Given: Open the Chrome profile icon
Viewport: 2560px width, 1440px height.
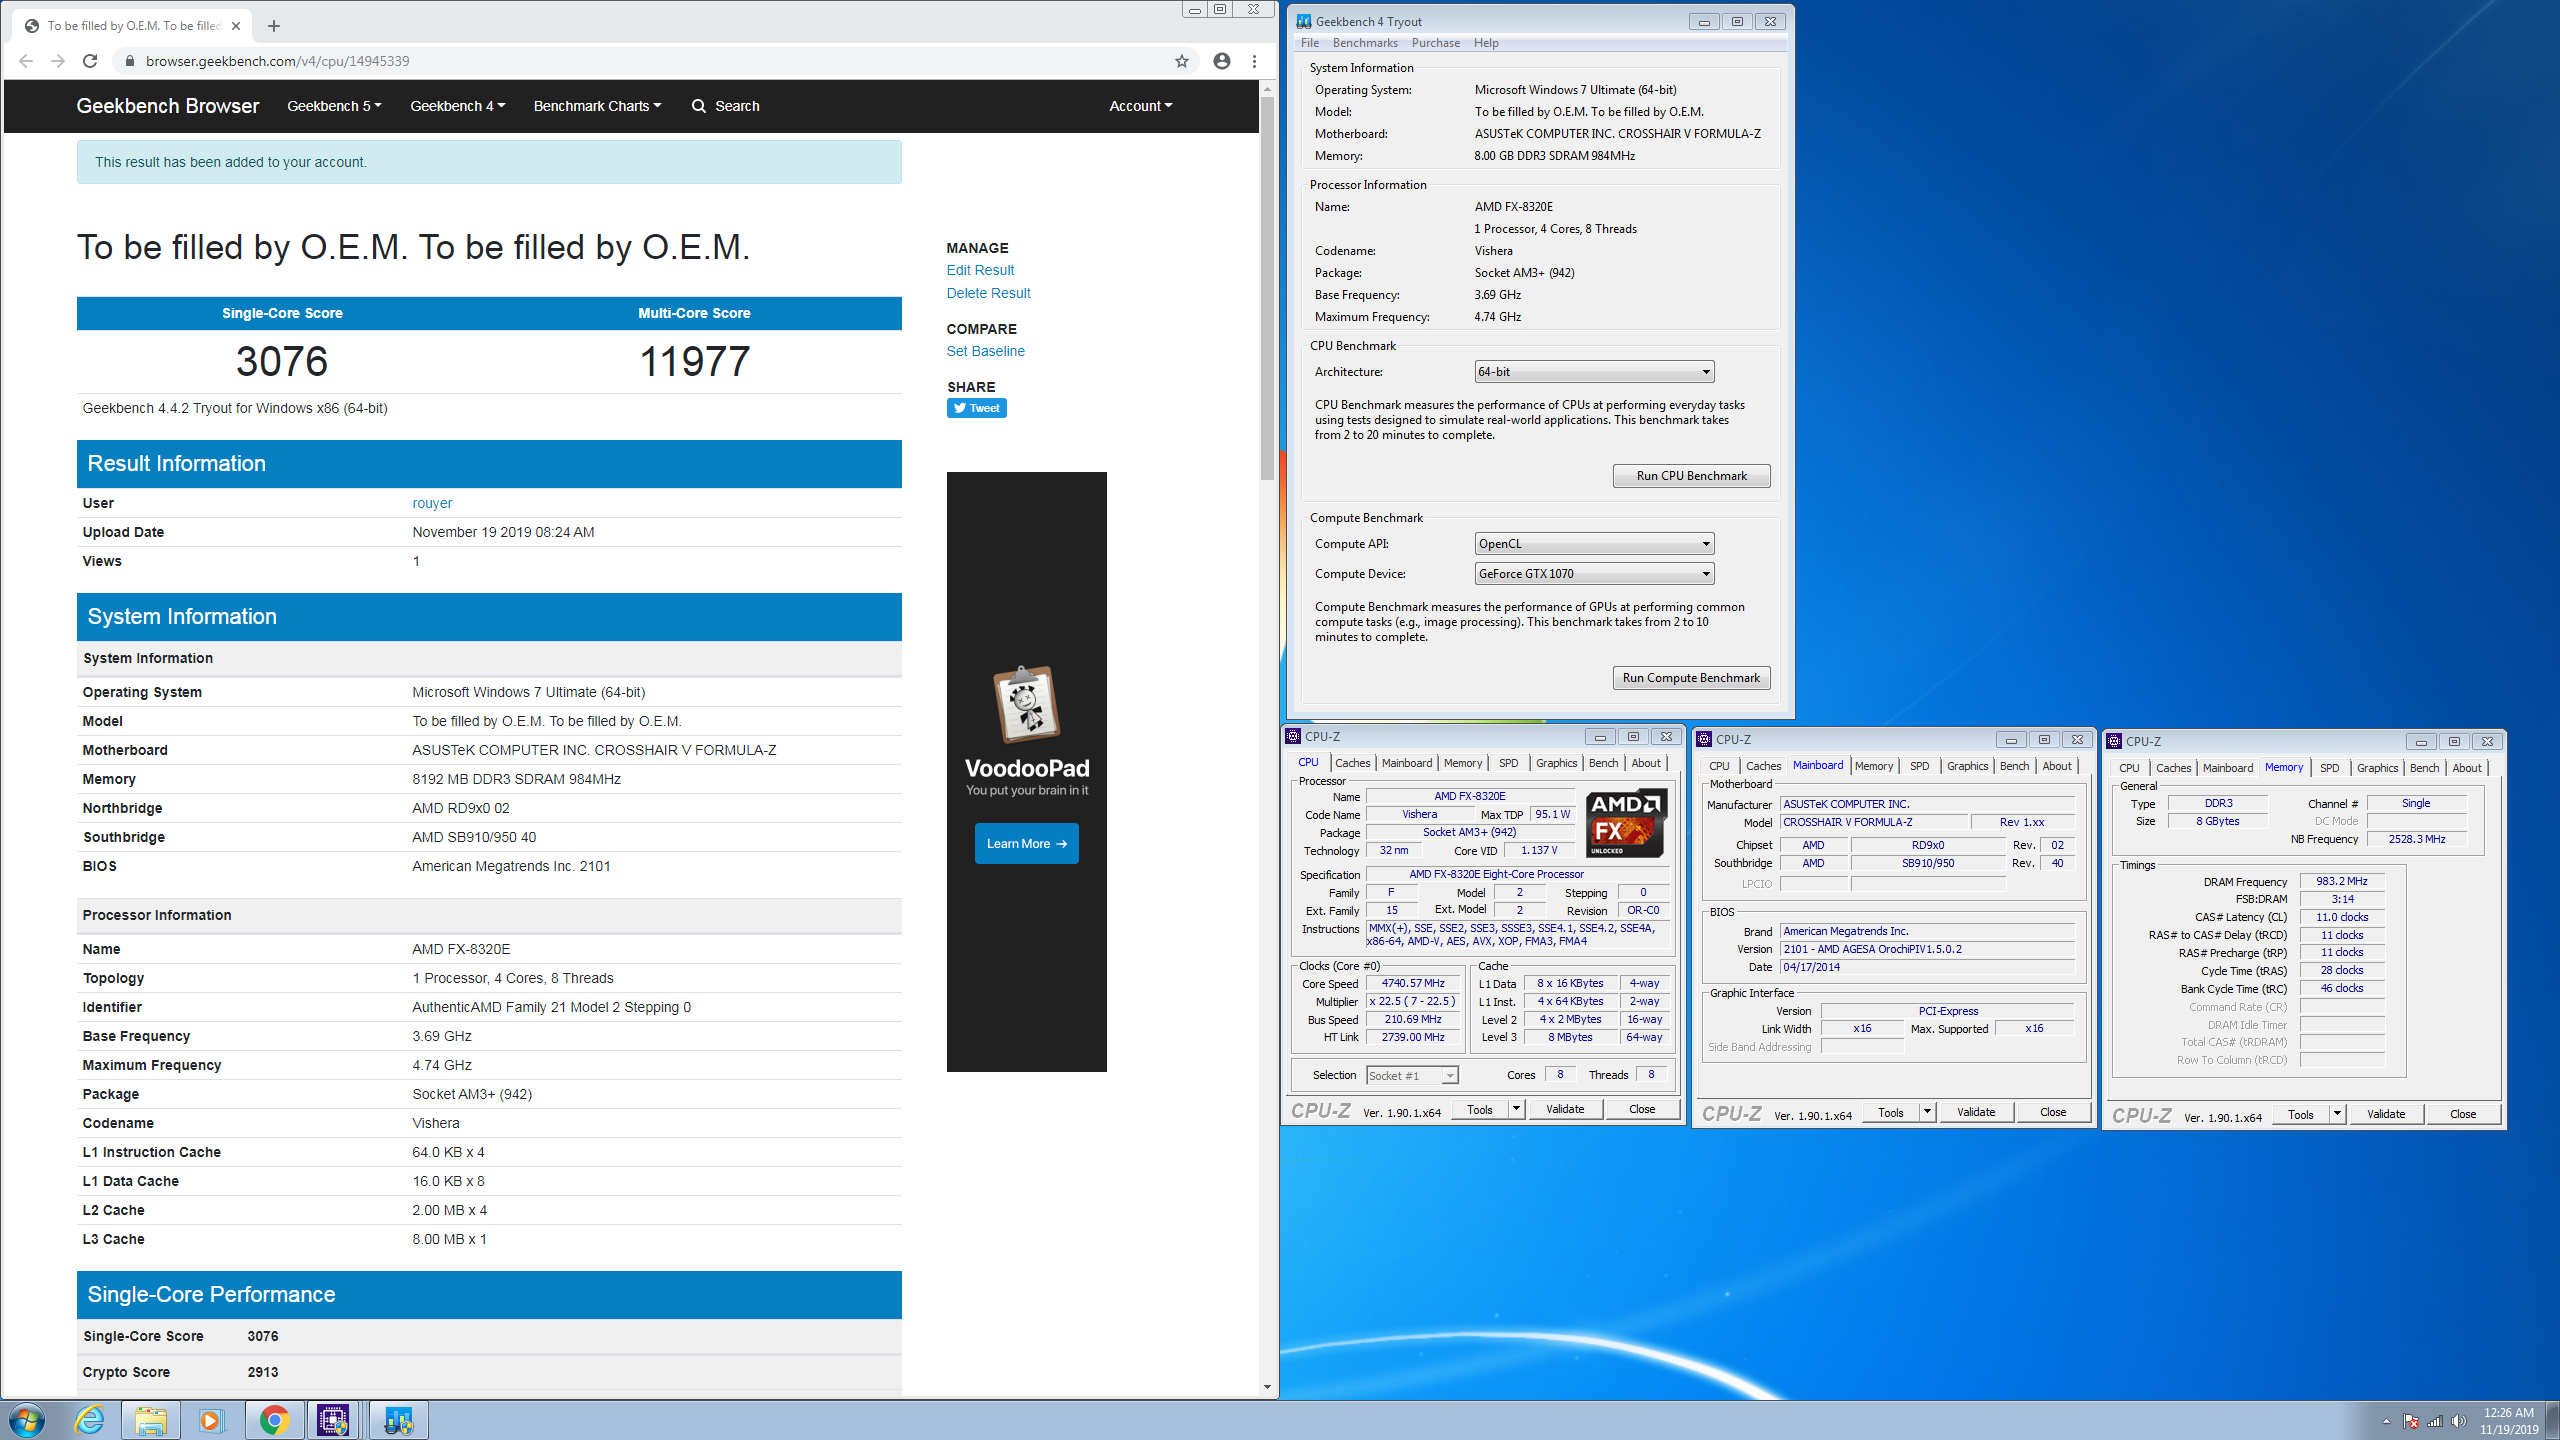Looking at the screenshot, I should (1222, 61).
